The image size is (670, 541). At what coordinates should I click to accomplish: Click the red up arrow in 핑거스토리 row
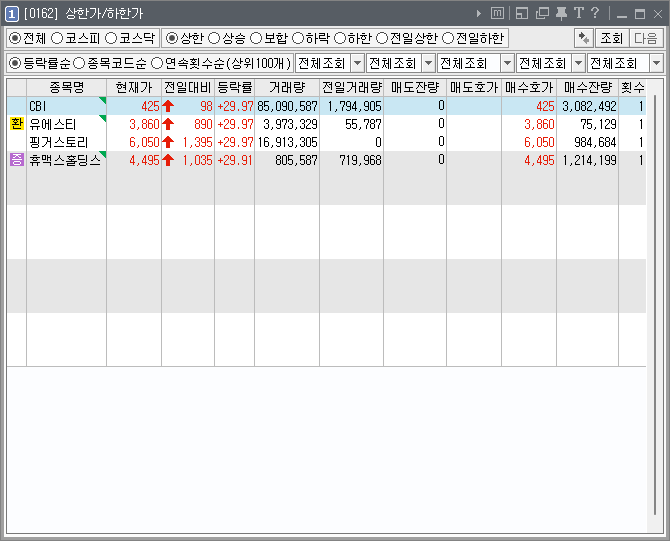pyautogui.click(x=168, y=142)
